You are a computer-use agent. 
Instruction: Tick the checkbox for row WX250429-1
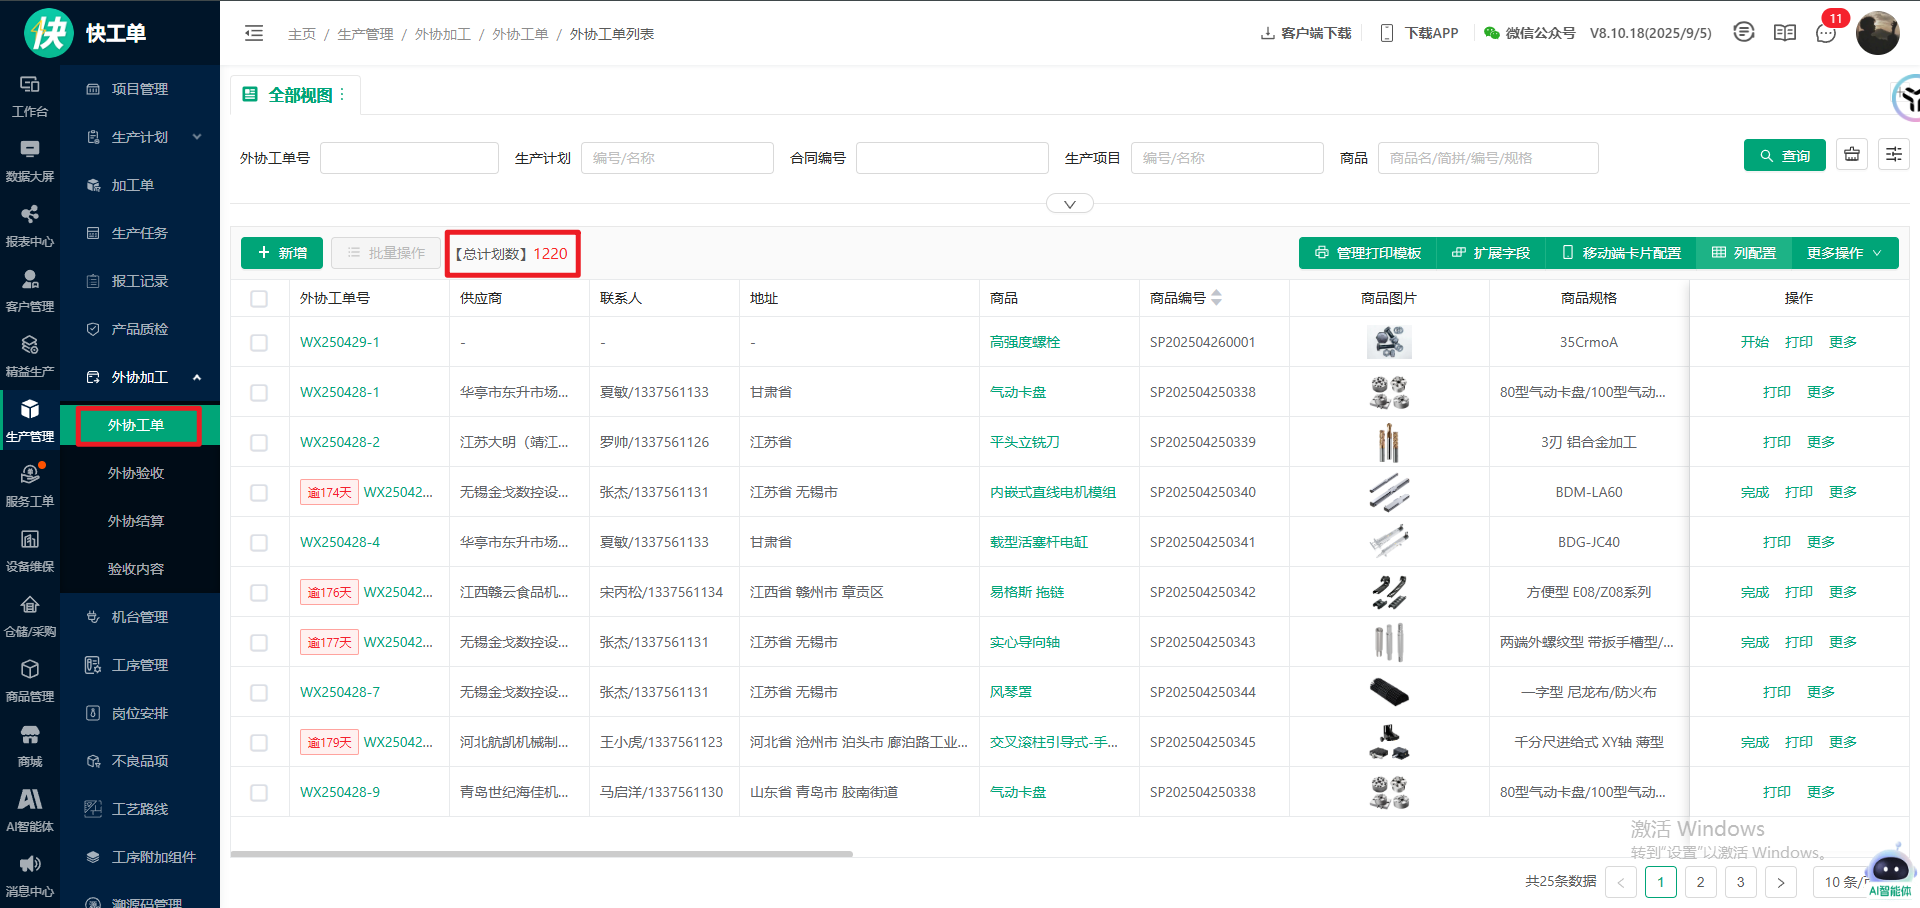point(259,343)
